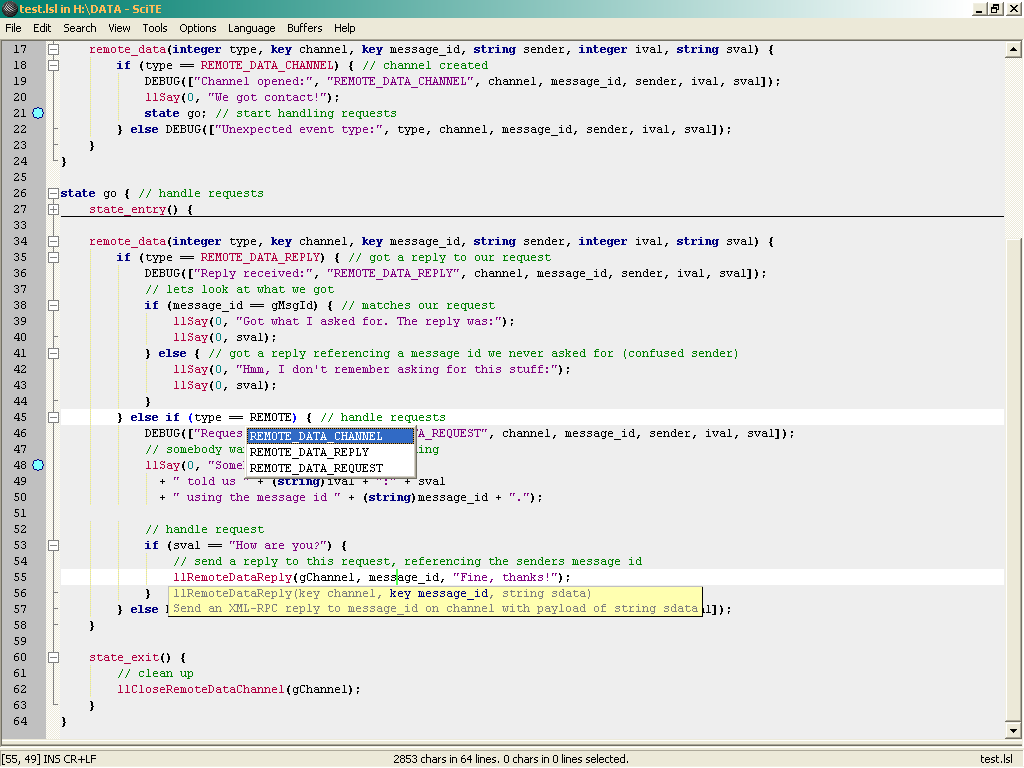This screenshot has height=768, width=1024.
Task: Collapse fold at line 53 sval check
Action: tap(54, 545)
